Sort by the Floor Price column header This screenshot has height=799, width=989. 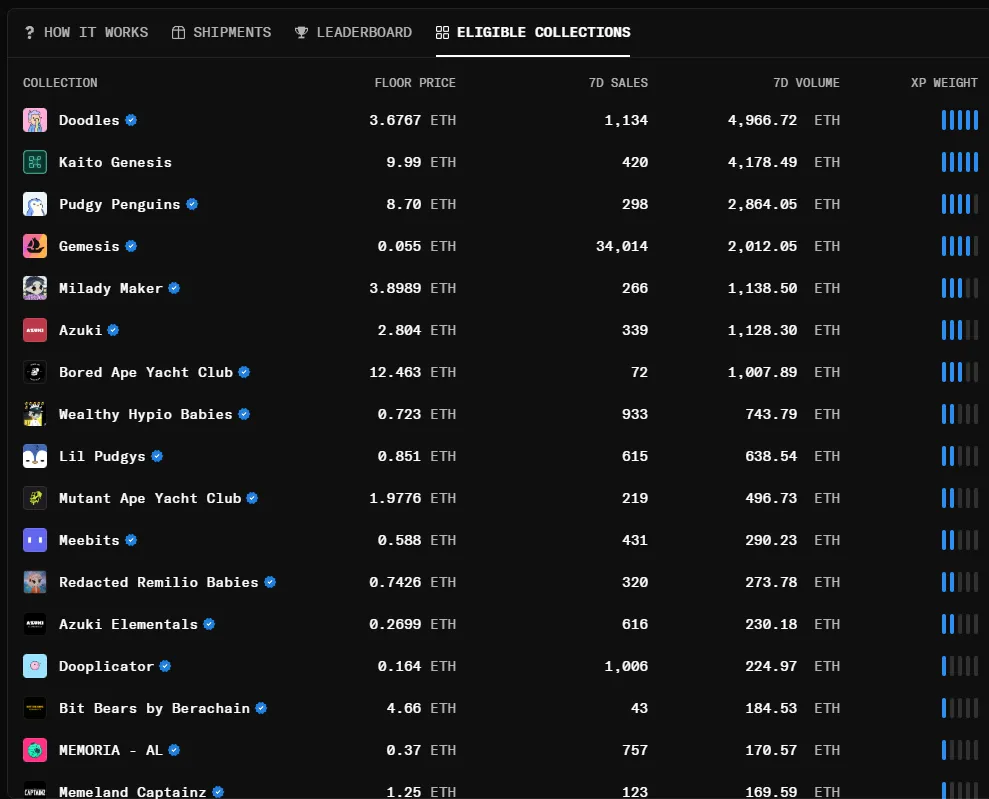tap(415, 83)
